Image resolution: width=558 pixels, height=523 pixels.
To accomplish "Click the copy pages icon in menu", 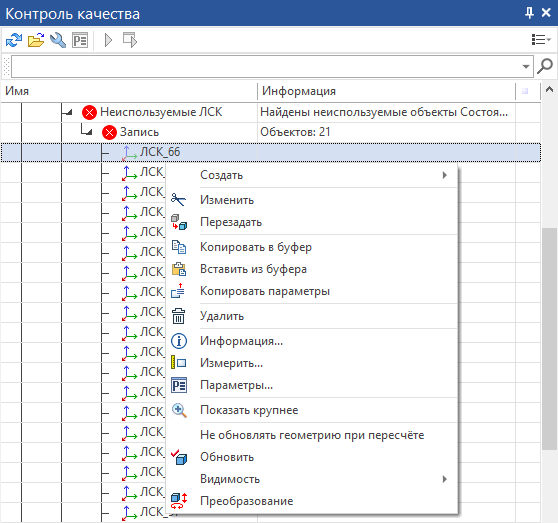I will coord(179,247).
